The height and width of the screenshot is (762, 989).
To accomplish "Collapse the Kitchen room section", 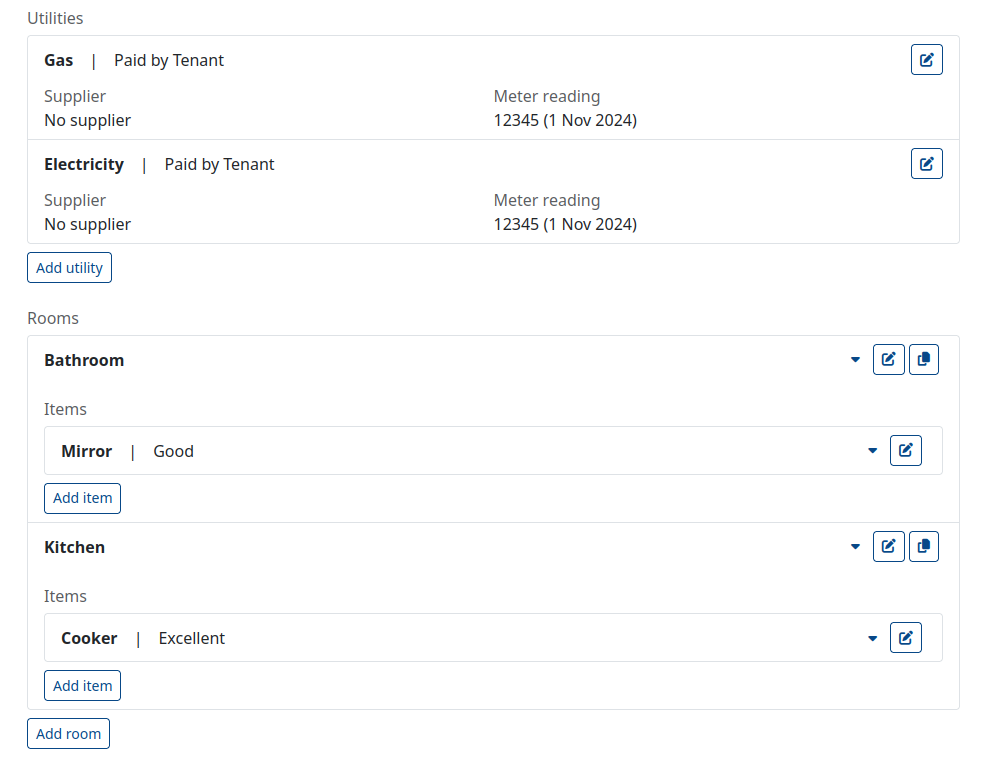I will point(855,546).
